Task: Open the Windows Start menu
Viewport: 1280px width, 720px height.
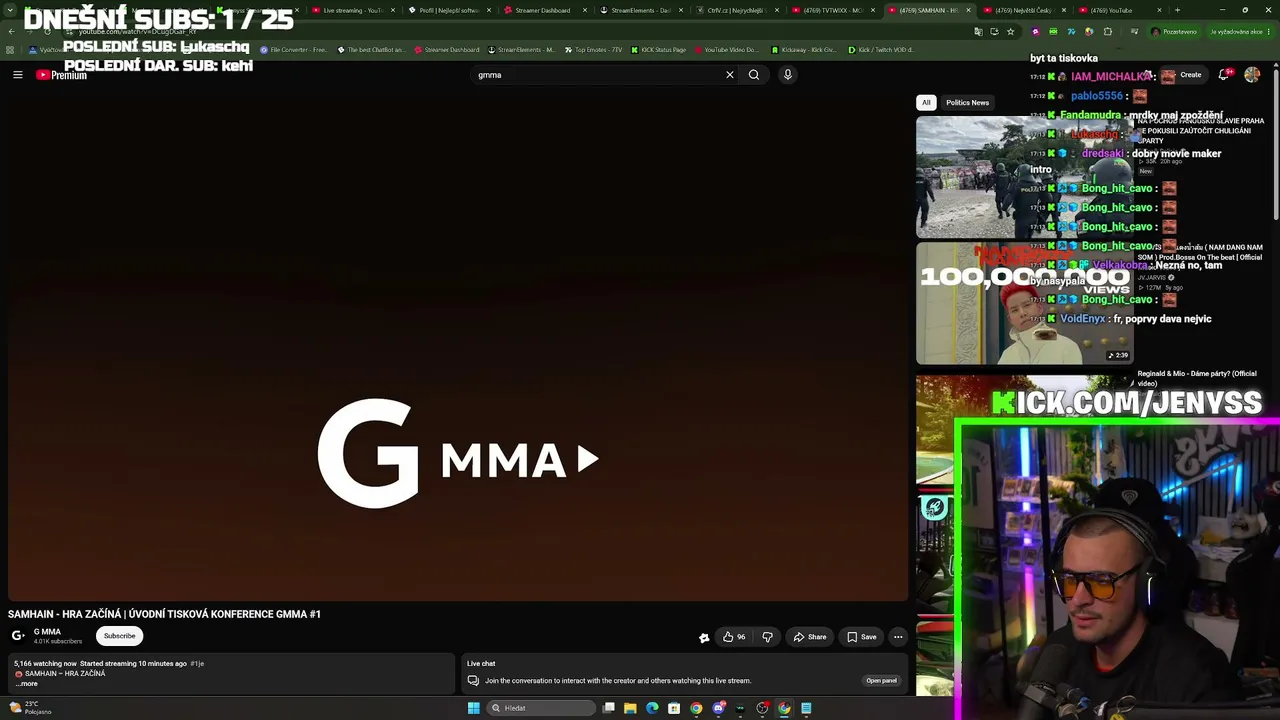Action: [473, 708]
